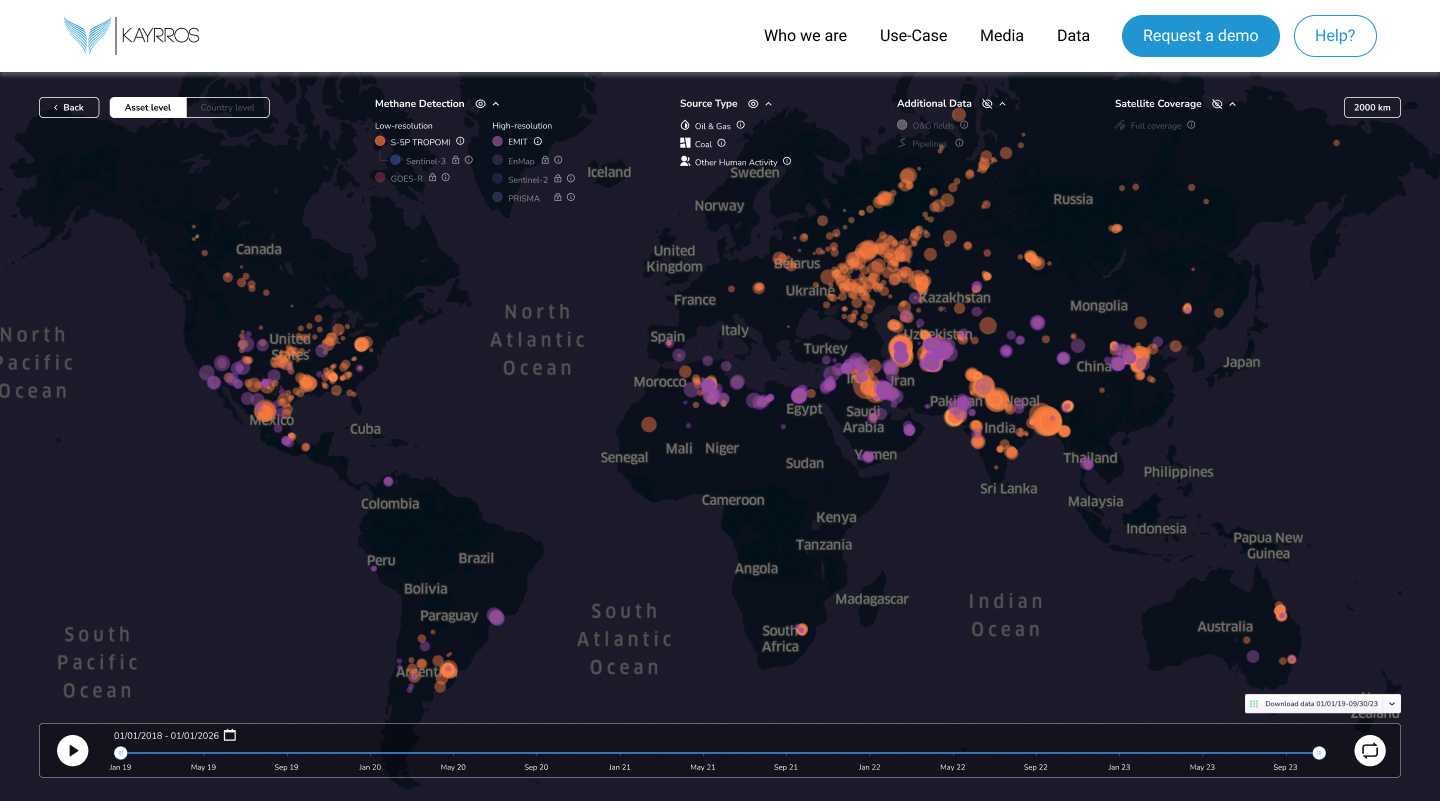Open the Use-Case menu
This screenshot has height=801, width=1440.
pyautogui.click(x=913, y=36)
